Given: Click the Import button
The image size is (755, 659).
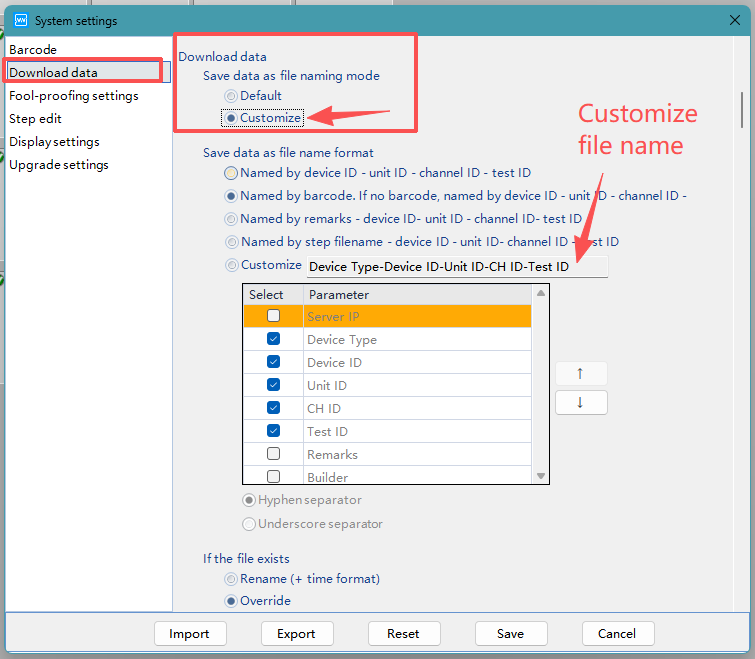Looking at the screenshot, I should 190,633.
